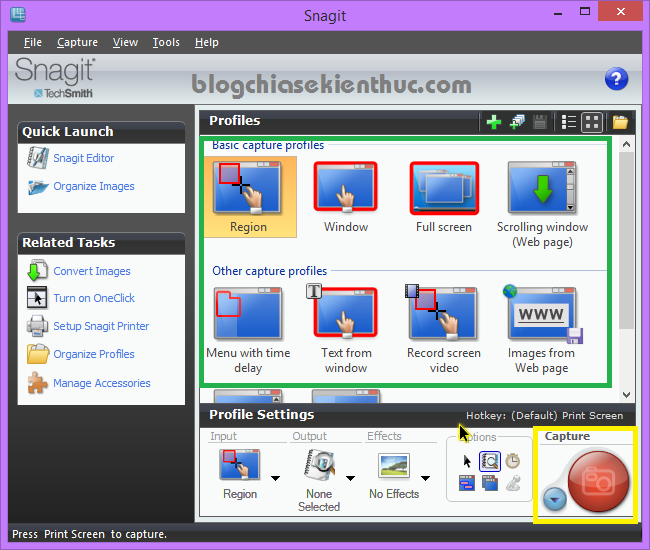Toggle Keep links option icon

coord(467,483)
